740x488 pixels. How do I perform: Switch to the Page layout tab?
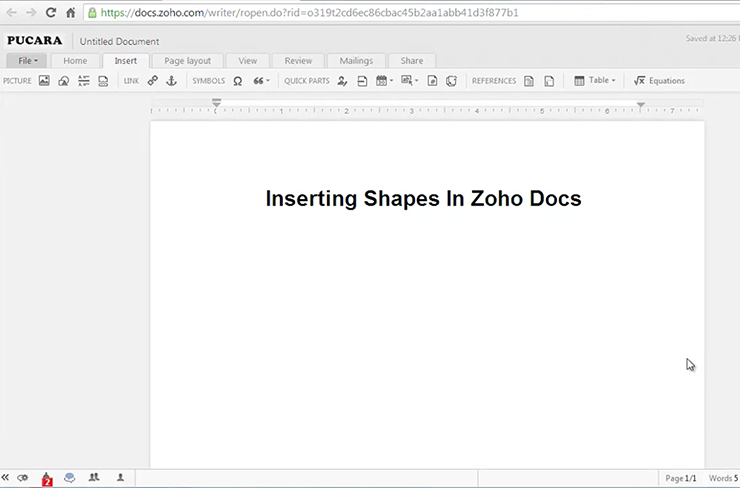pos(187,61)
